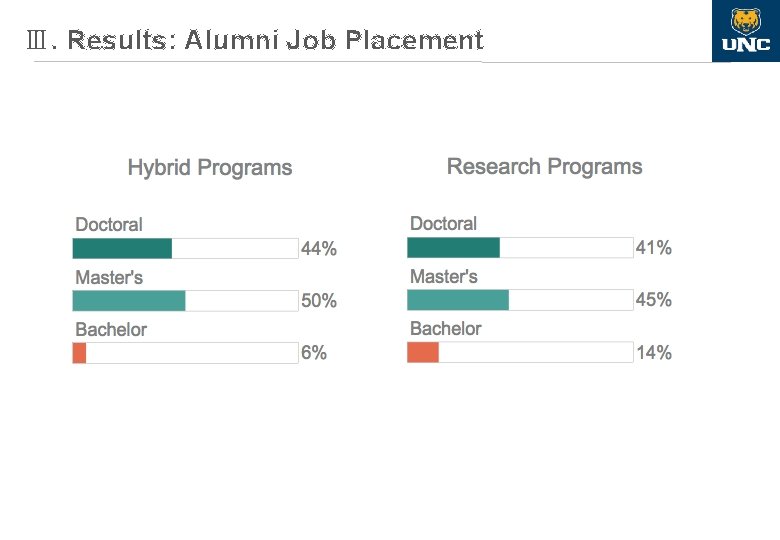Click the UNC bear logo
780x540 pixels.
[746, 30]
